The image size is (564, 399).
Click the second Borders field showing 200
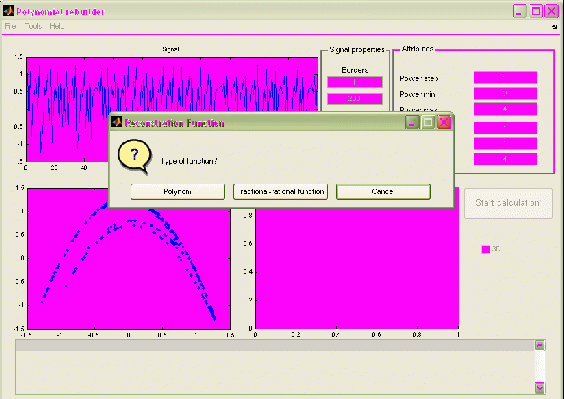tap(355, 99)
